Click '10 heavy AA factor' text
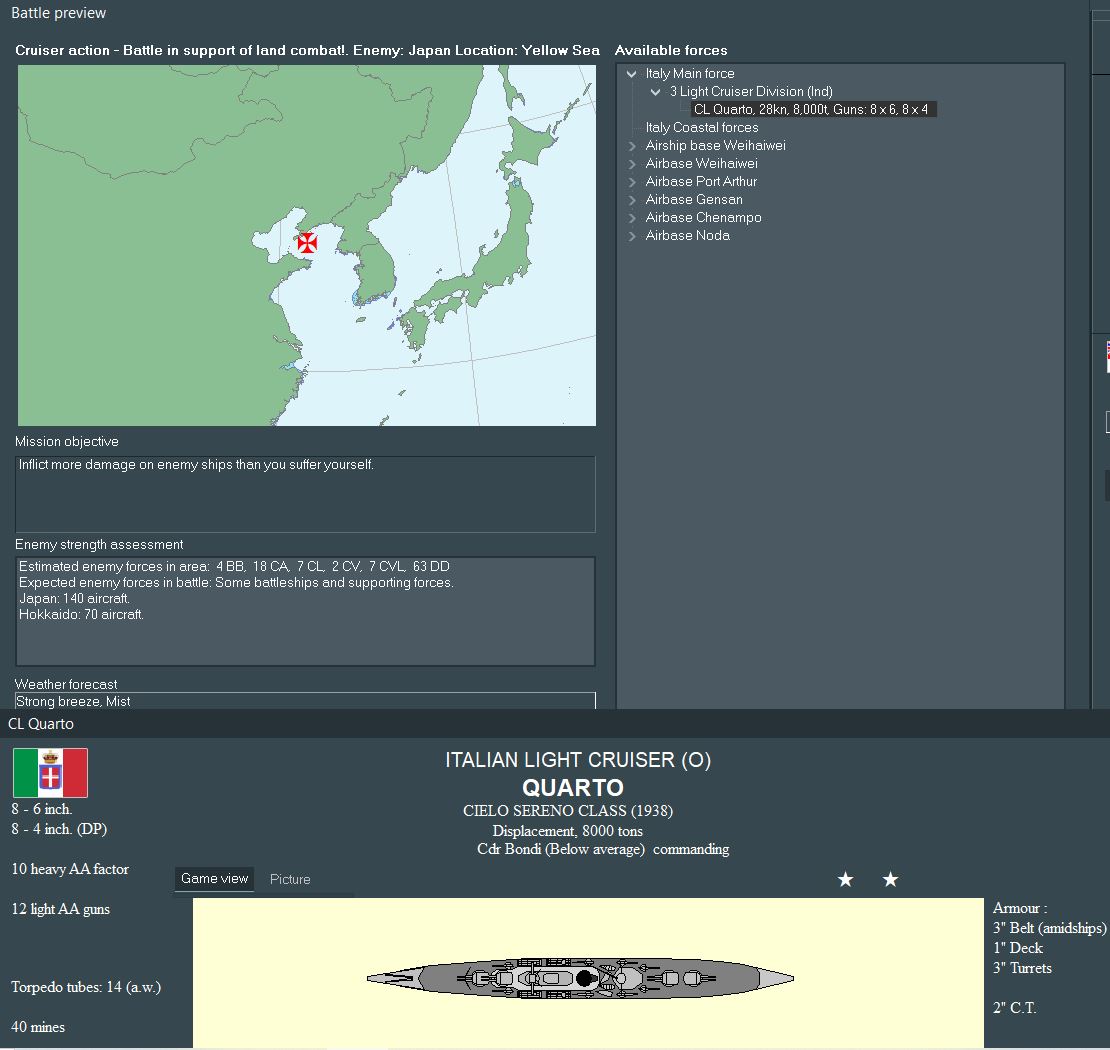 [70, 869]
